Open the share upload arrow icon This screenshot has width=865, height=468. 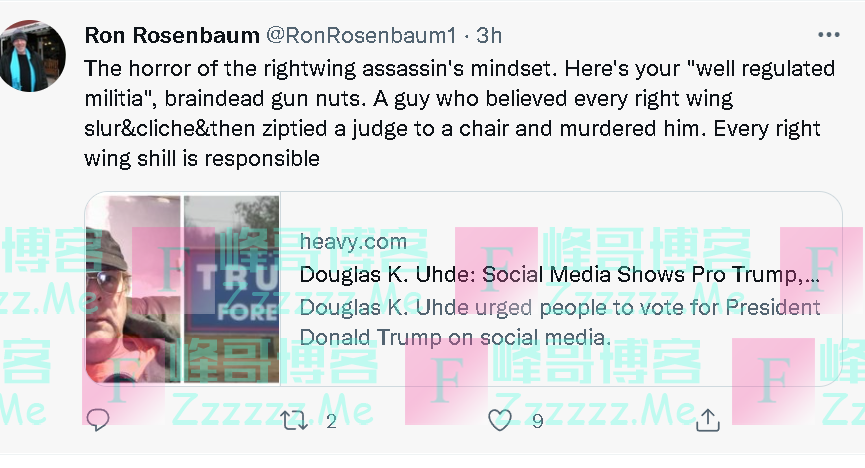tap(707, 421)
